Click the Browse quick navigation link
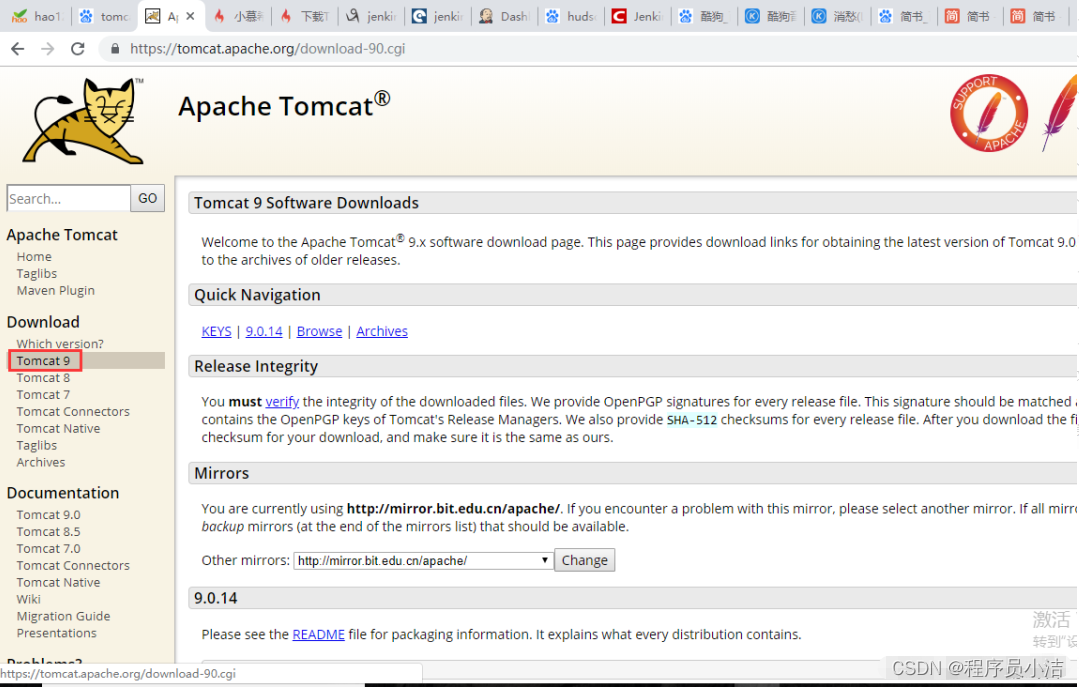 pos(319,331)
